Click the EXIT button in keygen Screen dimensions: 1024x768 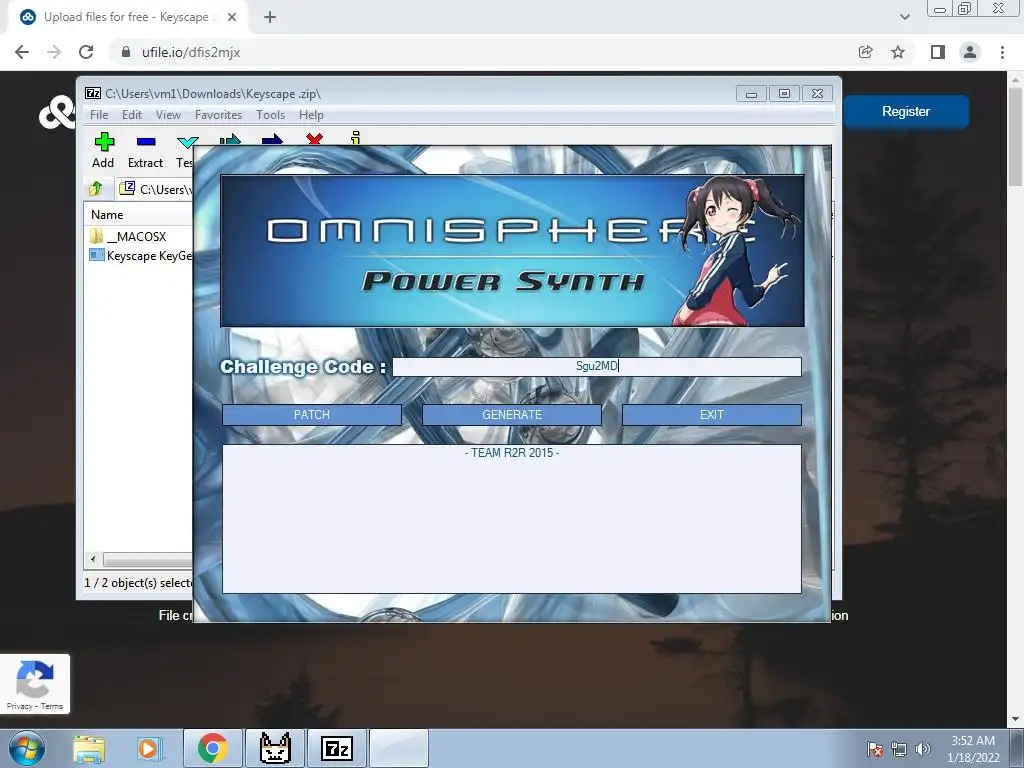(x=711, y=415)
